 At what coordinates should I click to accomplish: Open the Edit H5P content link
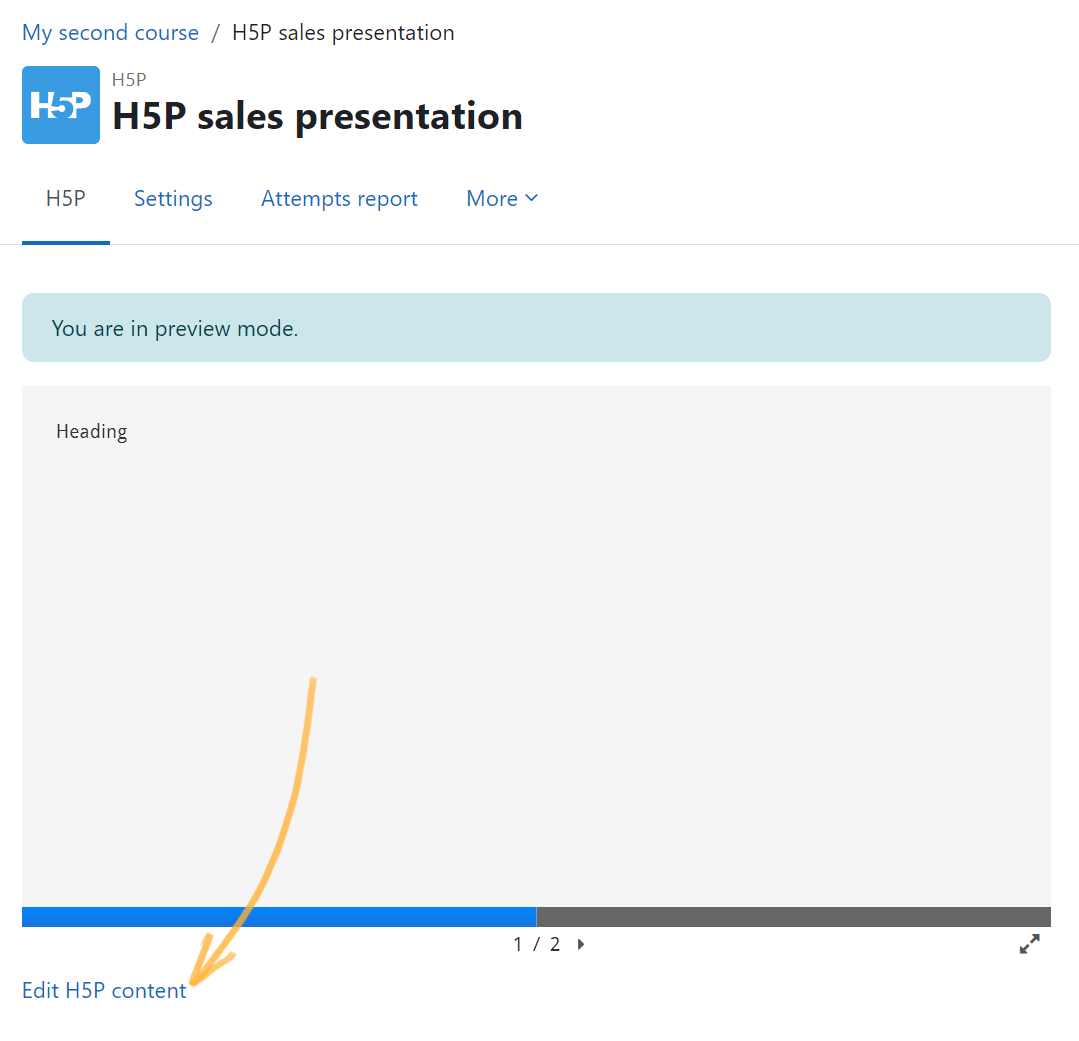(x=104, y=990)
